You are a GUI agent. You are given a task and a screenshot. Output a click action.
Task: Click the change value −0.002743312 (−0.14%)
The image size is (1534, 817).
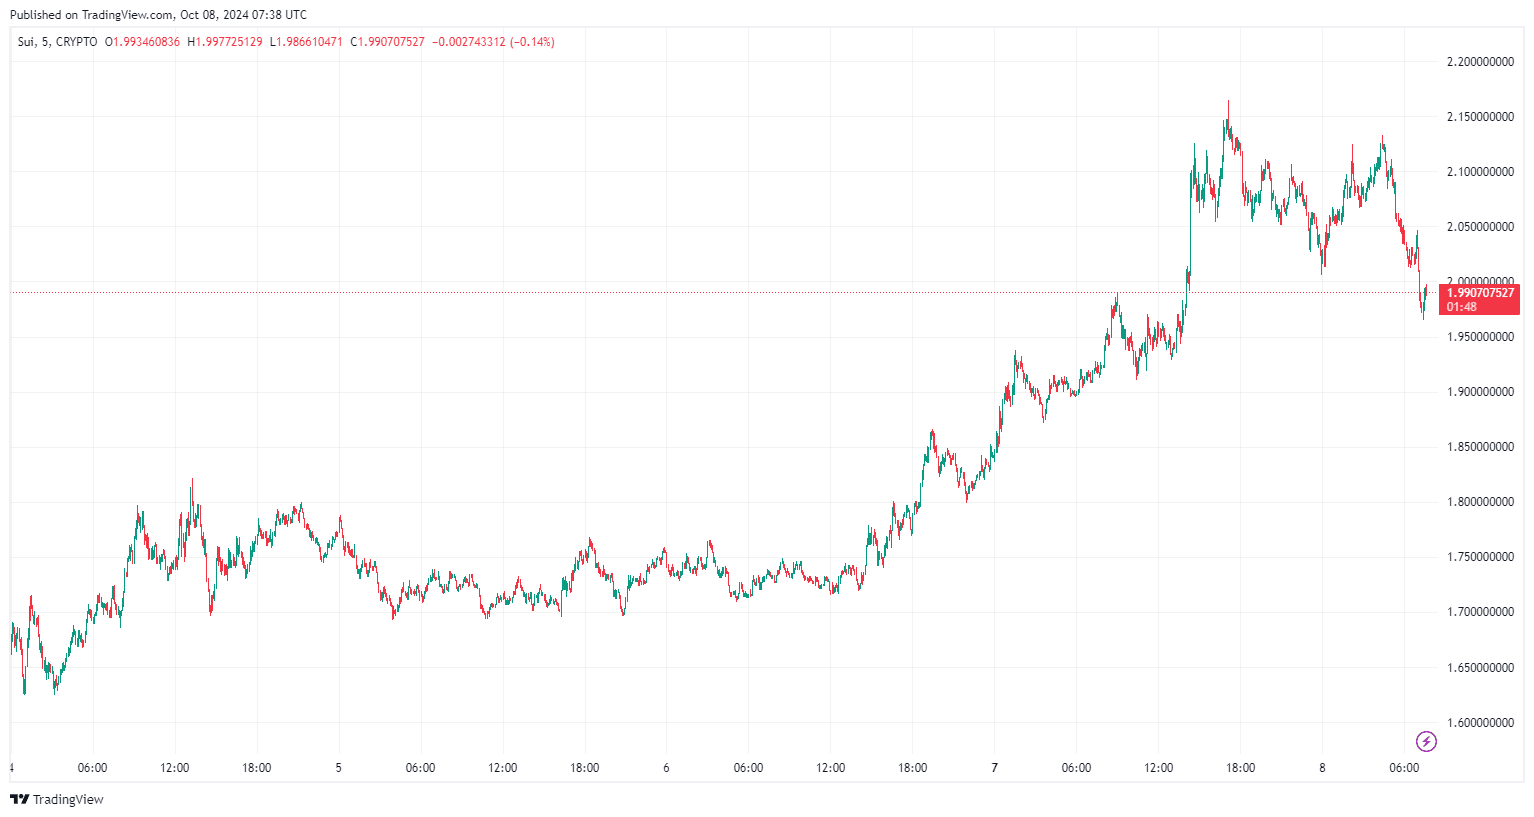pos(493,42)
